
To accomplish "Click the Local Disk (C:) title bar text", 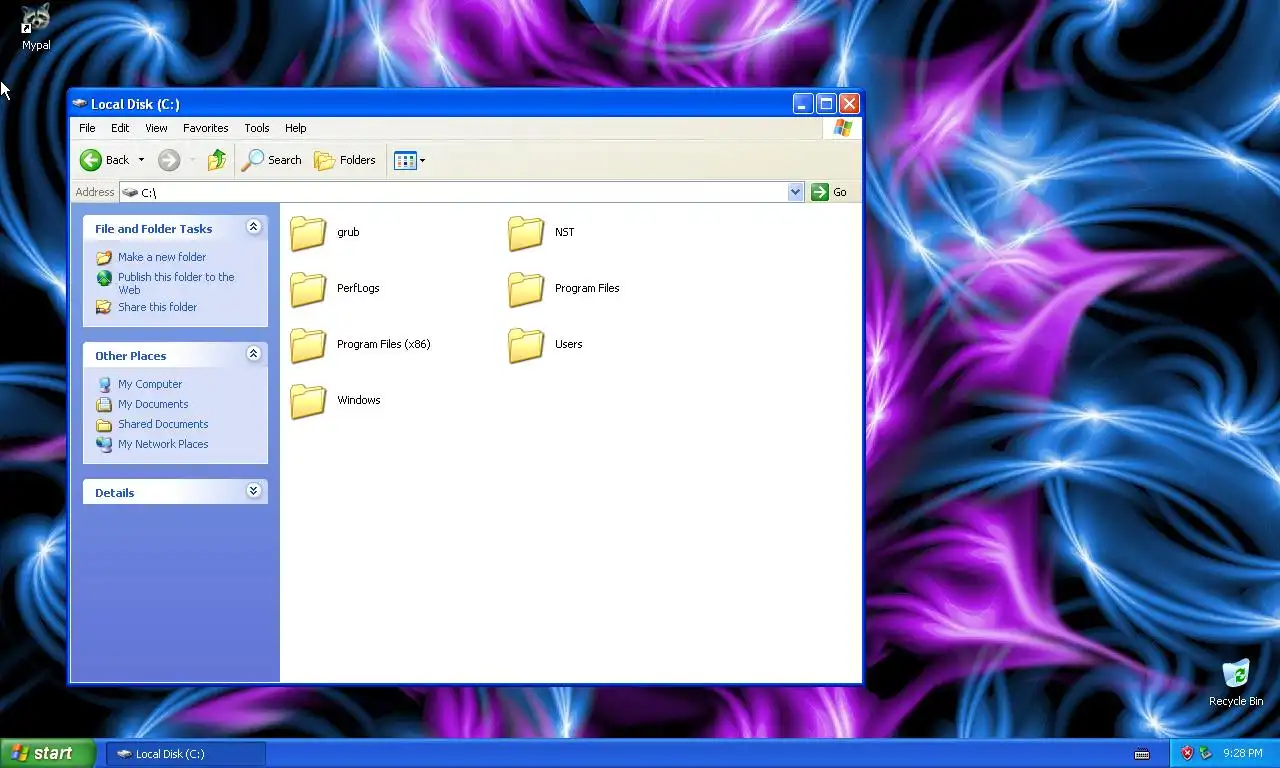I will [135, 104].
